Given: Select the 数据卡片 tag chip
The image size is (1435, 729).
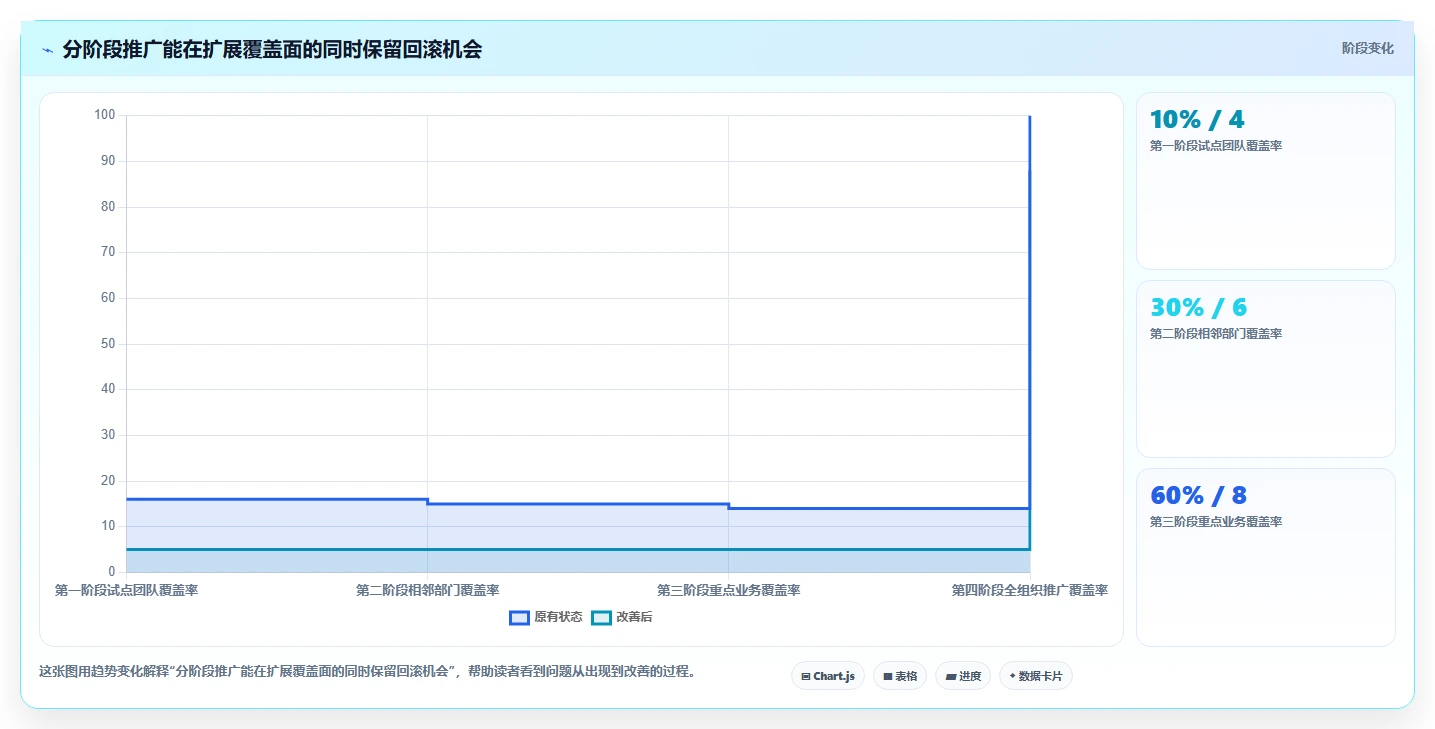Looking at the screenshot, I should [1036, 676].
